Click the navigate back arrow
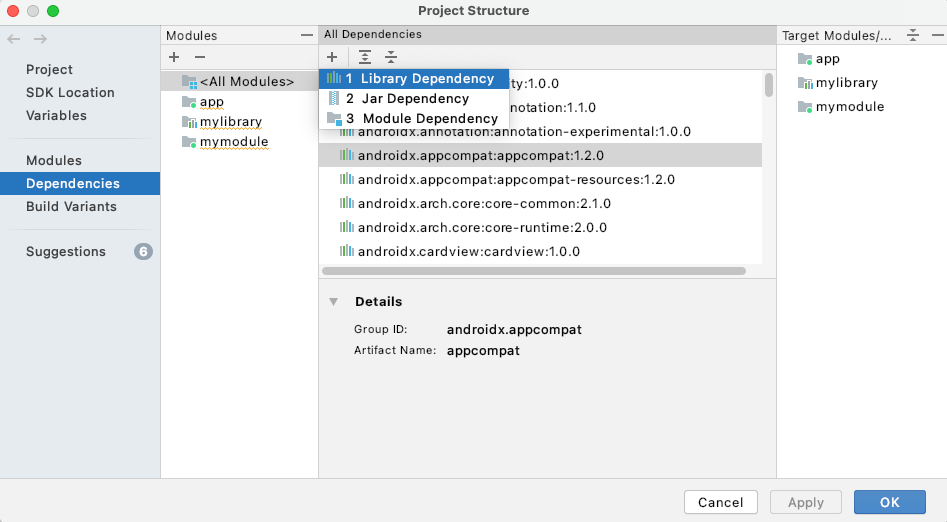 point(14,39)
